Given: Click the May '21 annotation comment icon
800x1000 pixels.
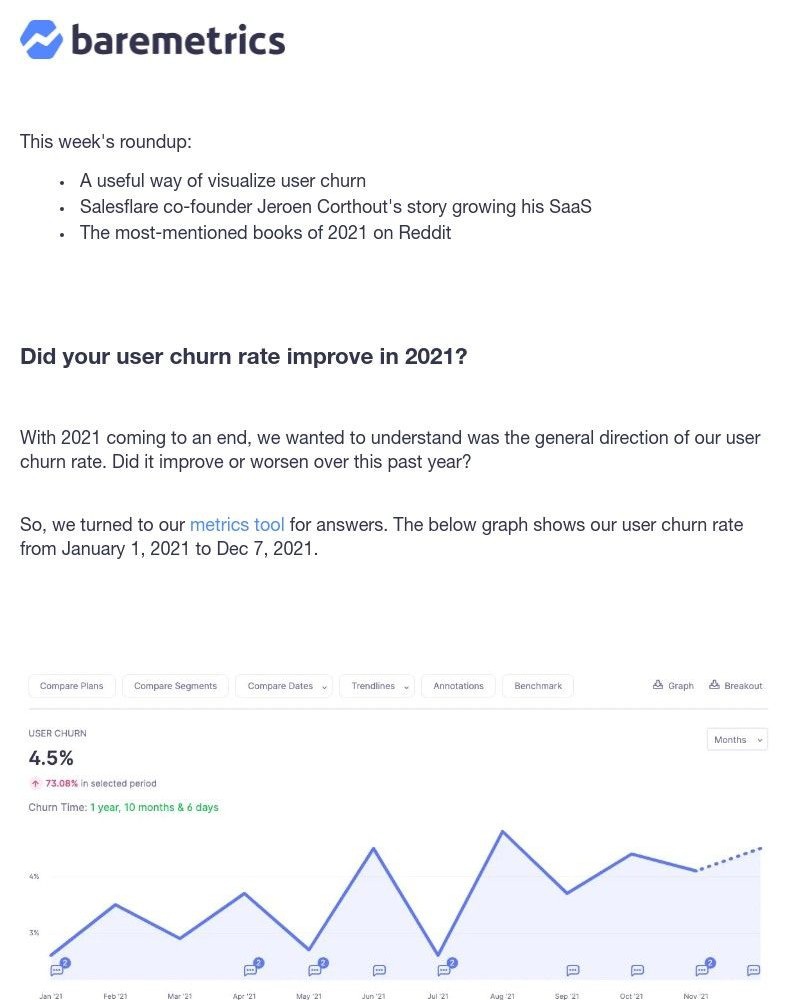Looking at the screenshot, I should (318, 970).
